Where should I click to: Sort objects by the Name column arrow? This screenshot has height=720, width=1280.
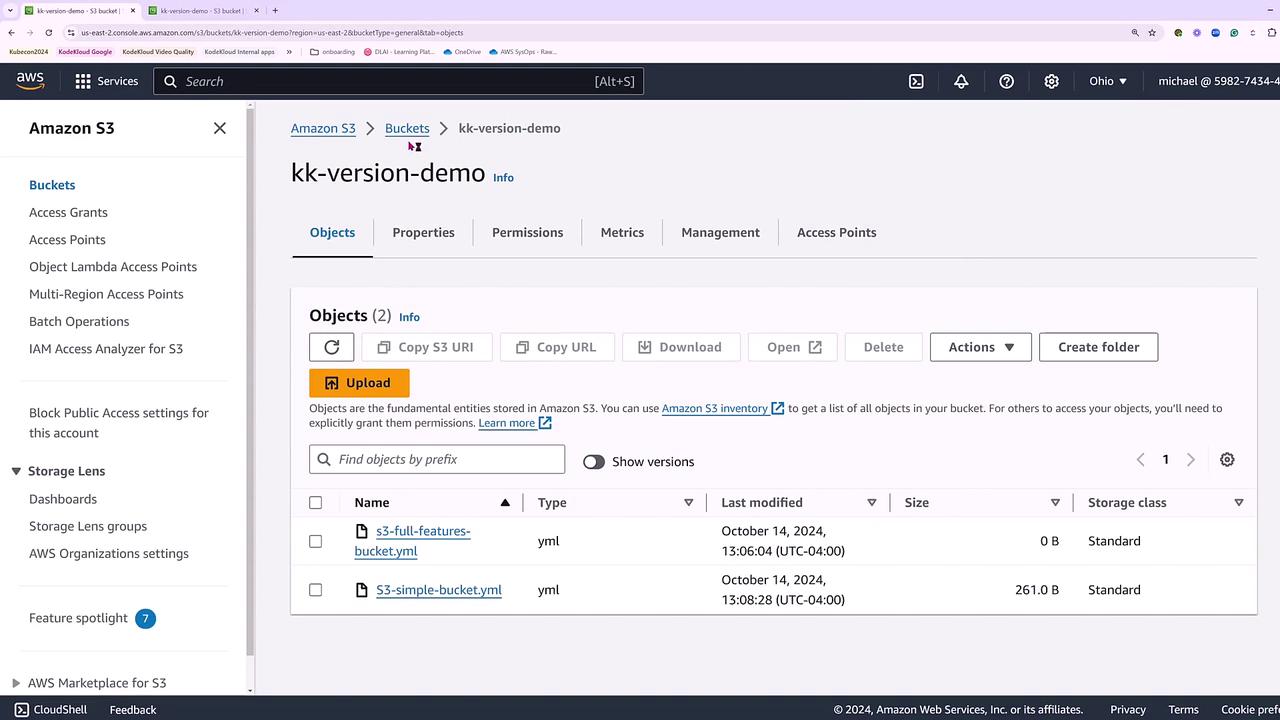coord(505,502)
